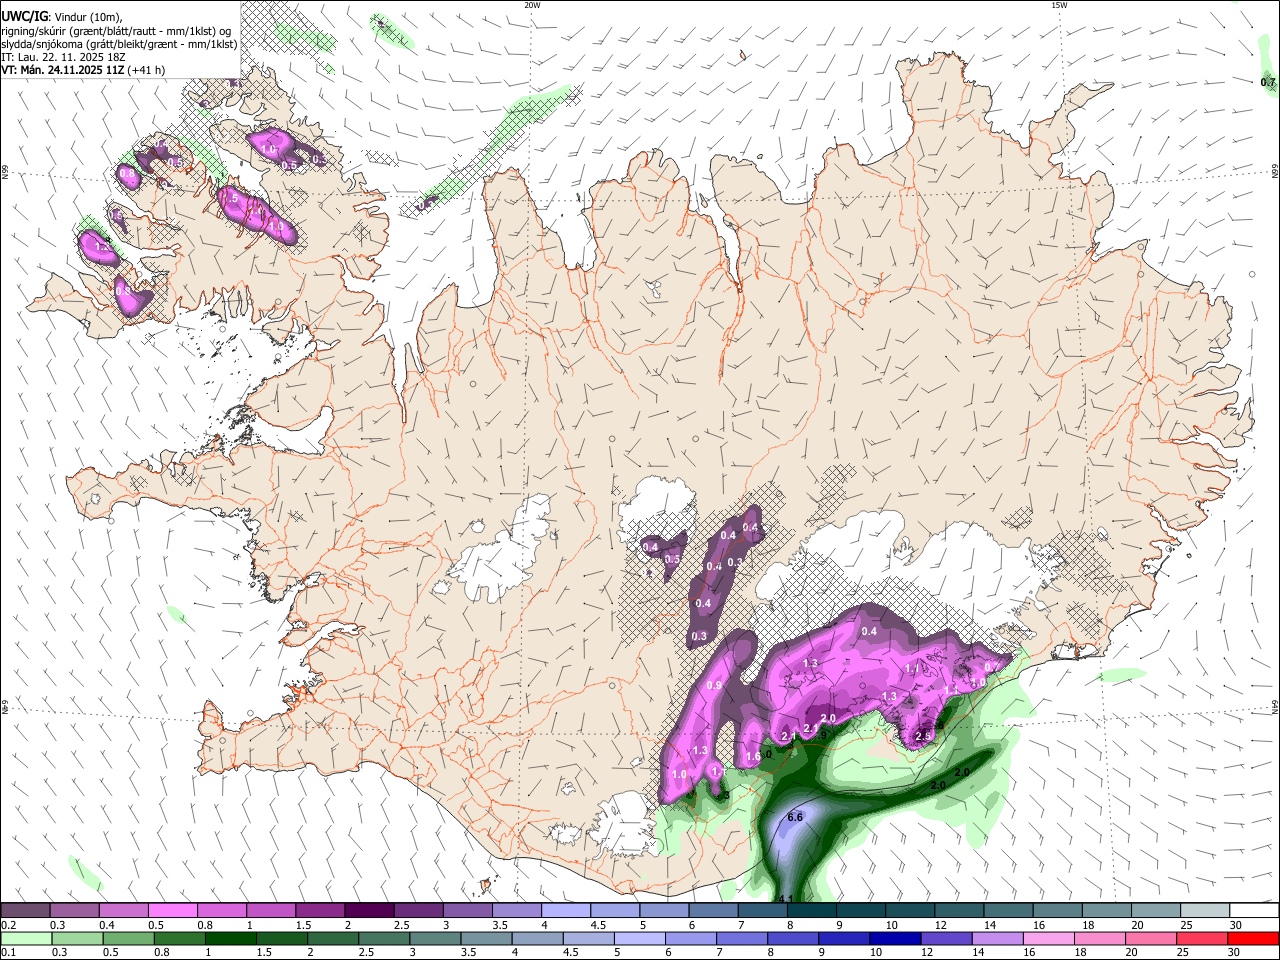Pick the red 30 swatch on the bottom rain scale
Image resolution: width=1280 pixels, height=960 pixels.
1253,939
